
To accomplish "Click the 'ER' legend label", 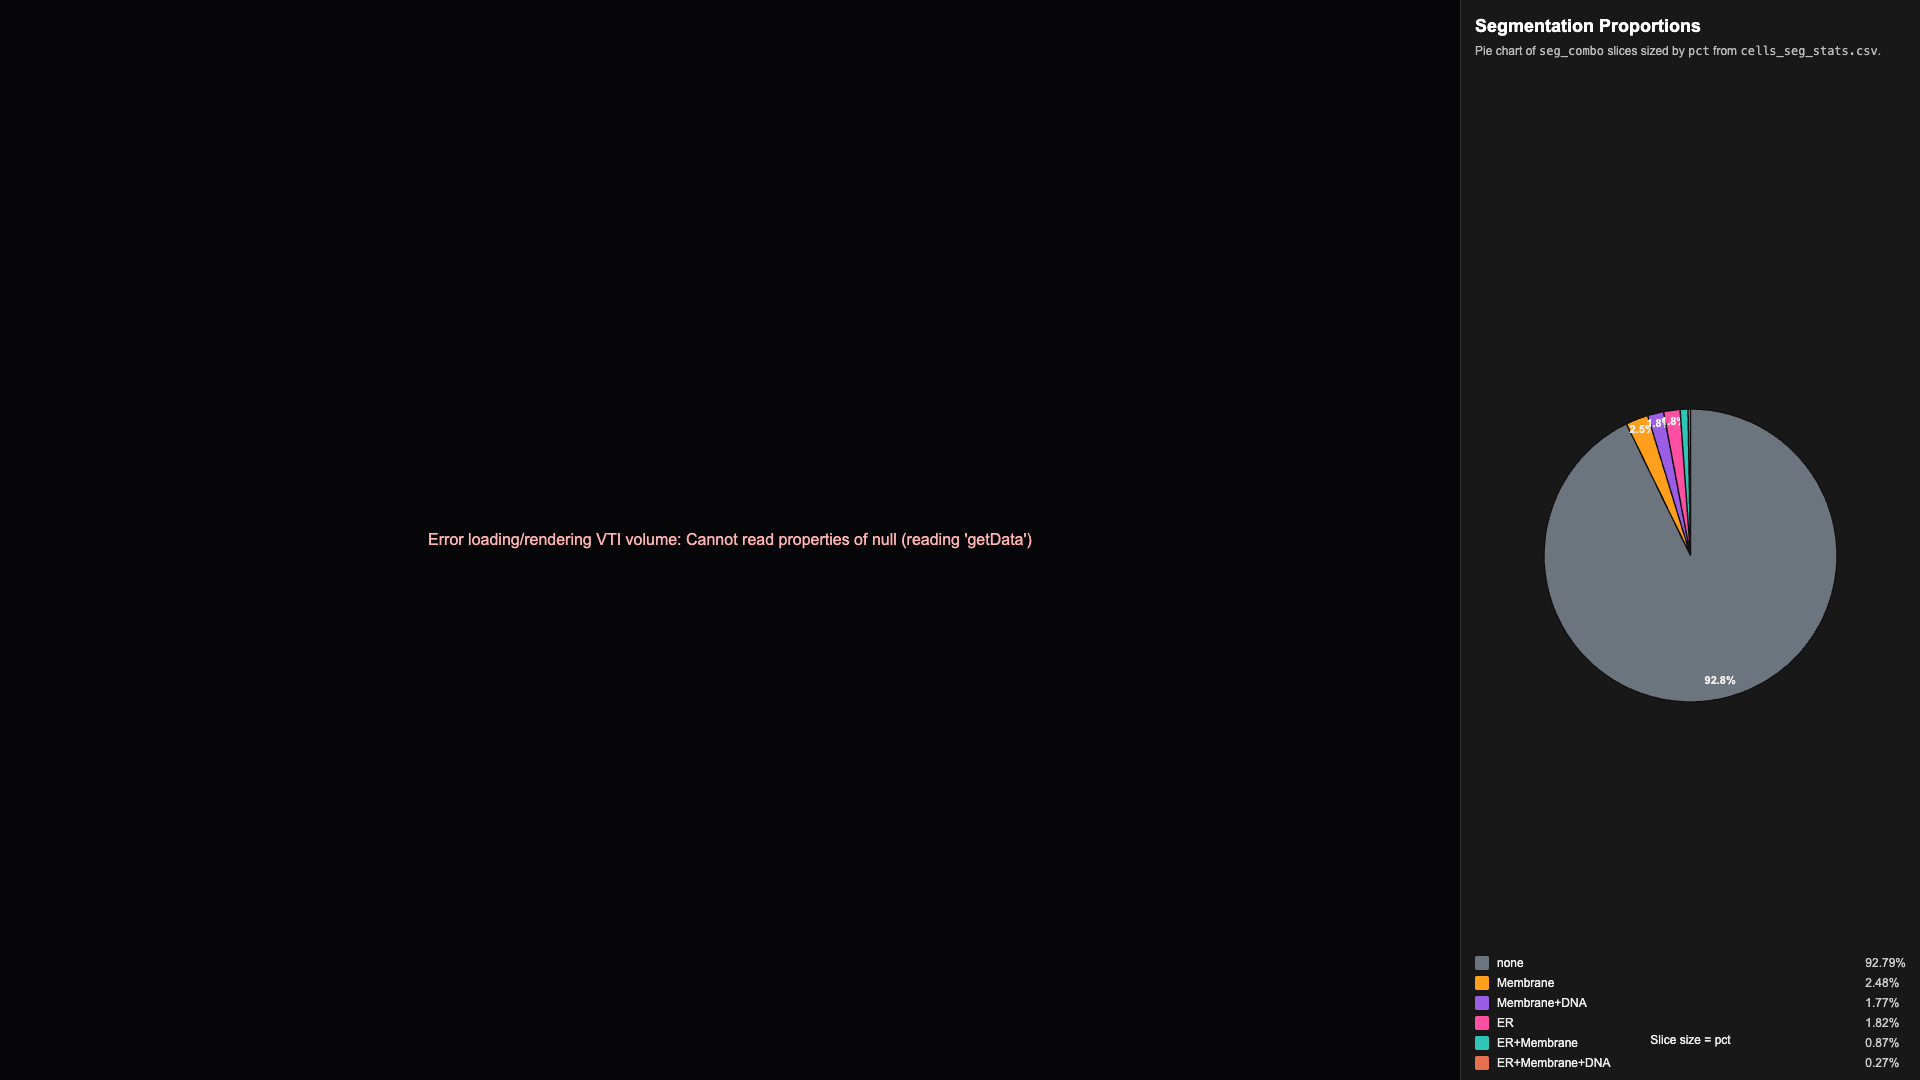I will coord(1505,1023).
